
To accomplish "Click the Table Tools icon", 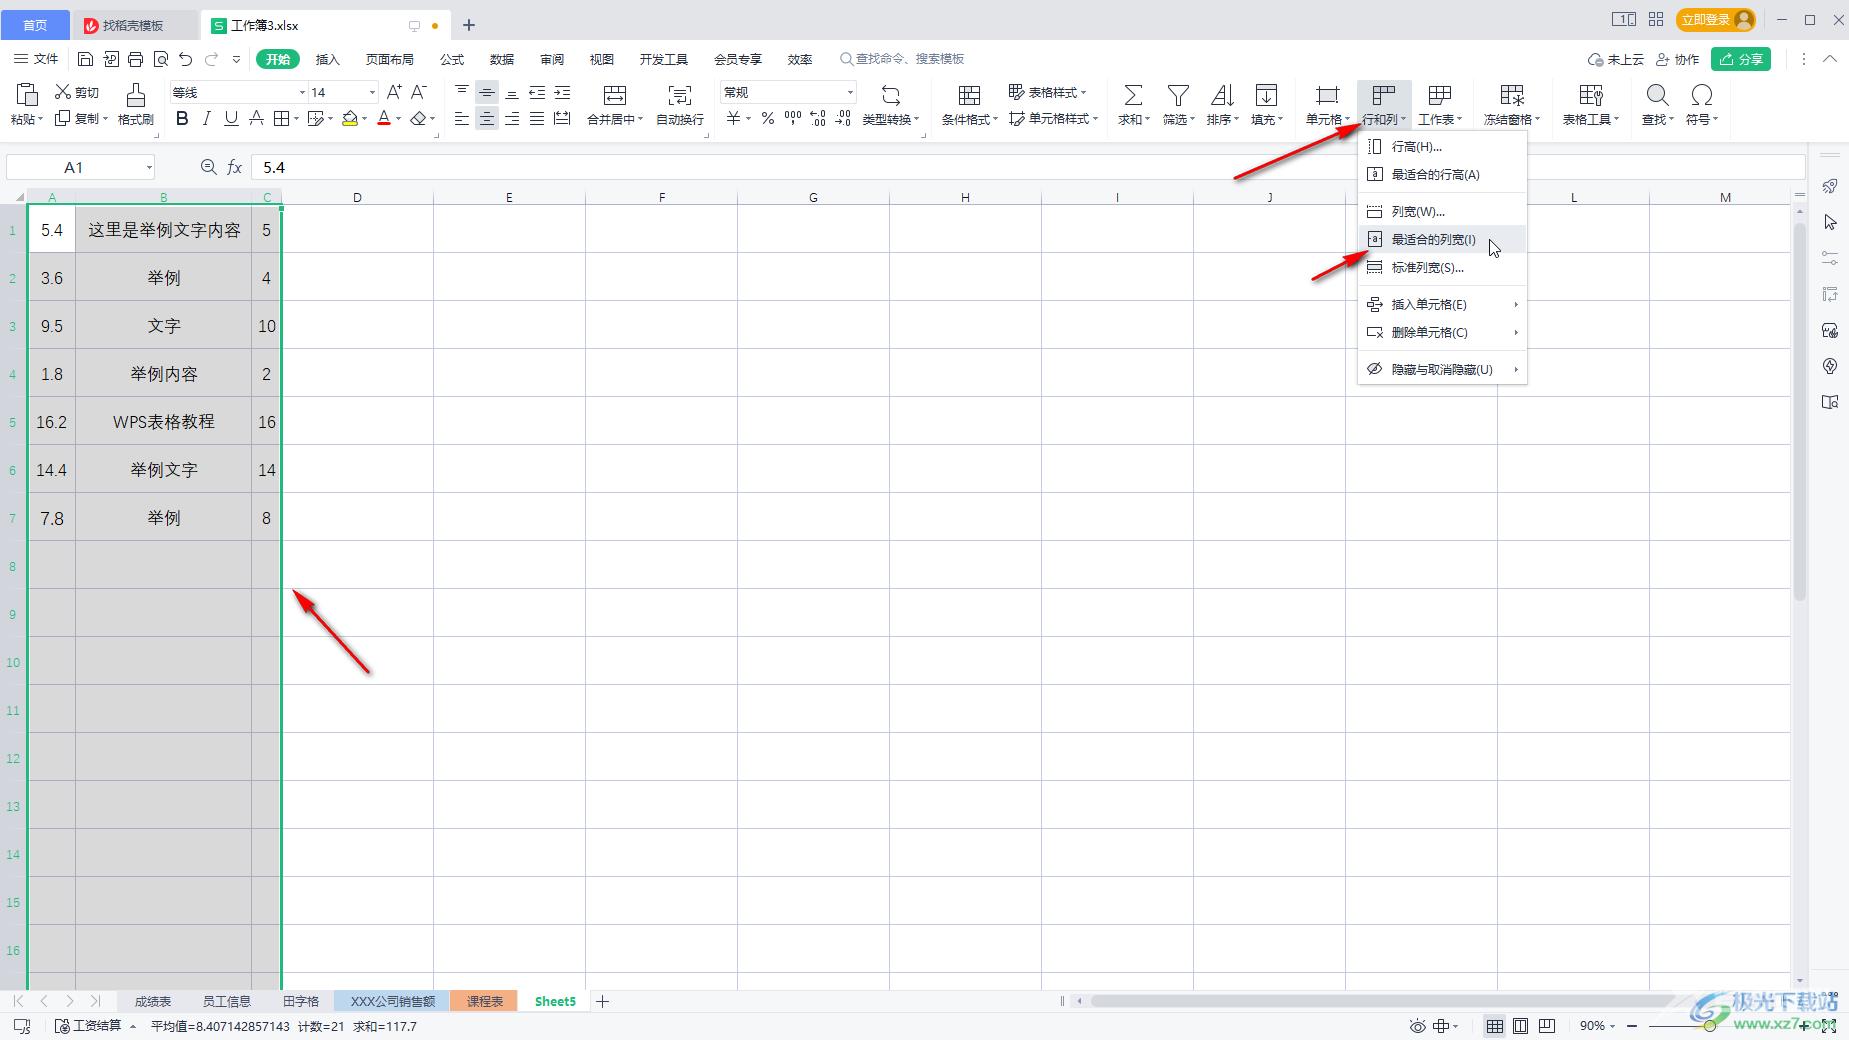I will pyautogui.click(x=1590, y=95).
